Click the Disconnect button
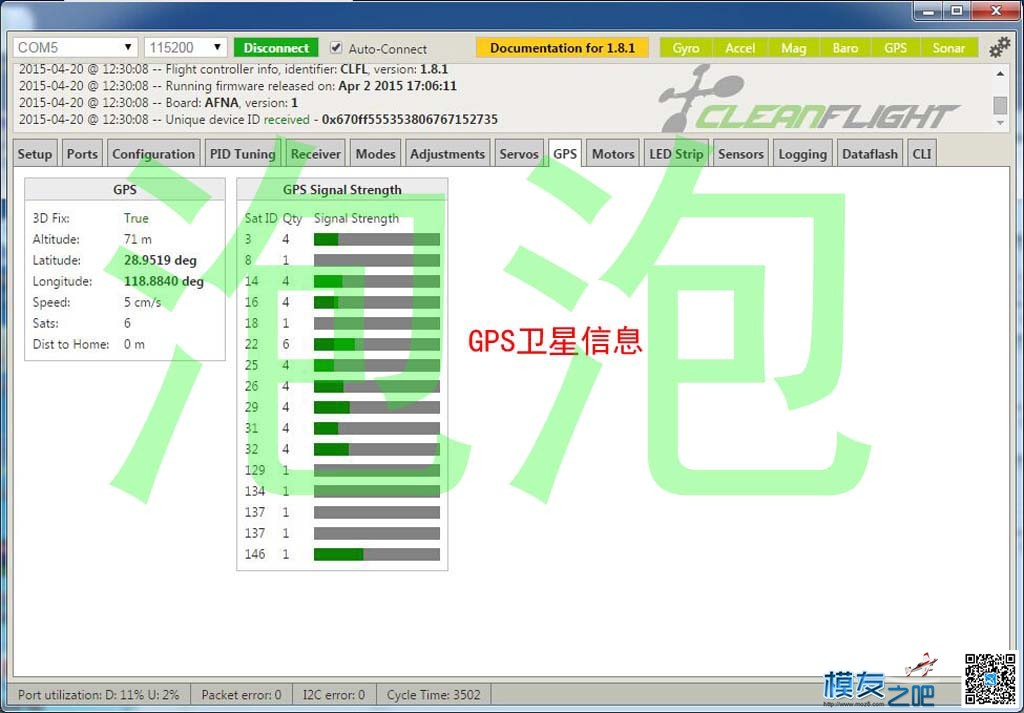 tap(276, 48)
